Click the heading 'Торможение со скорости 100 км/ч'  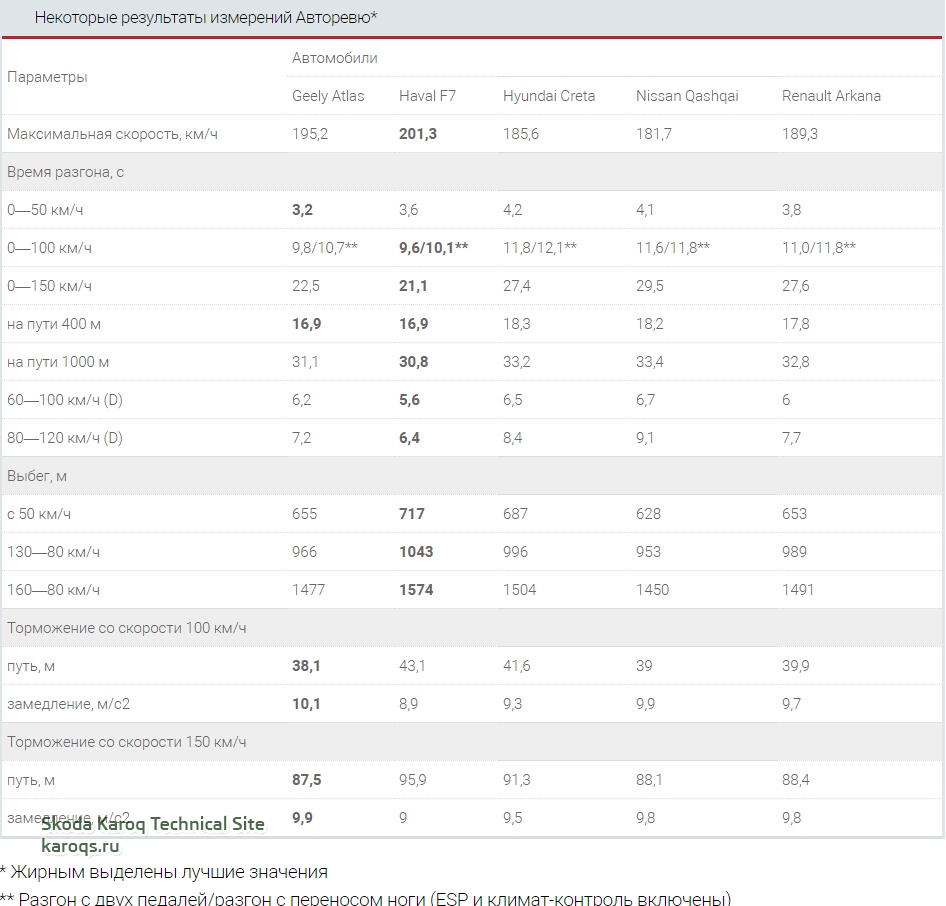tap(127, 628)
